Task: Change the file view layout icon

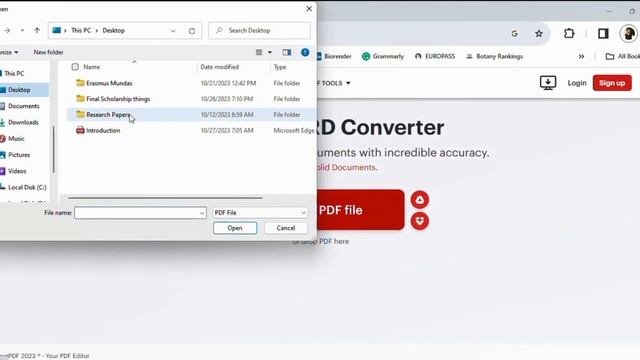Action: click(x=259, y=52)
